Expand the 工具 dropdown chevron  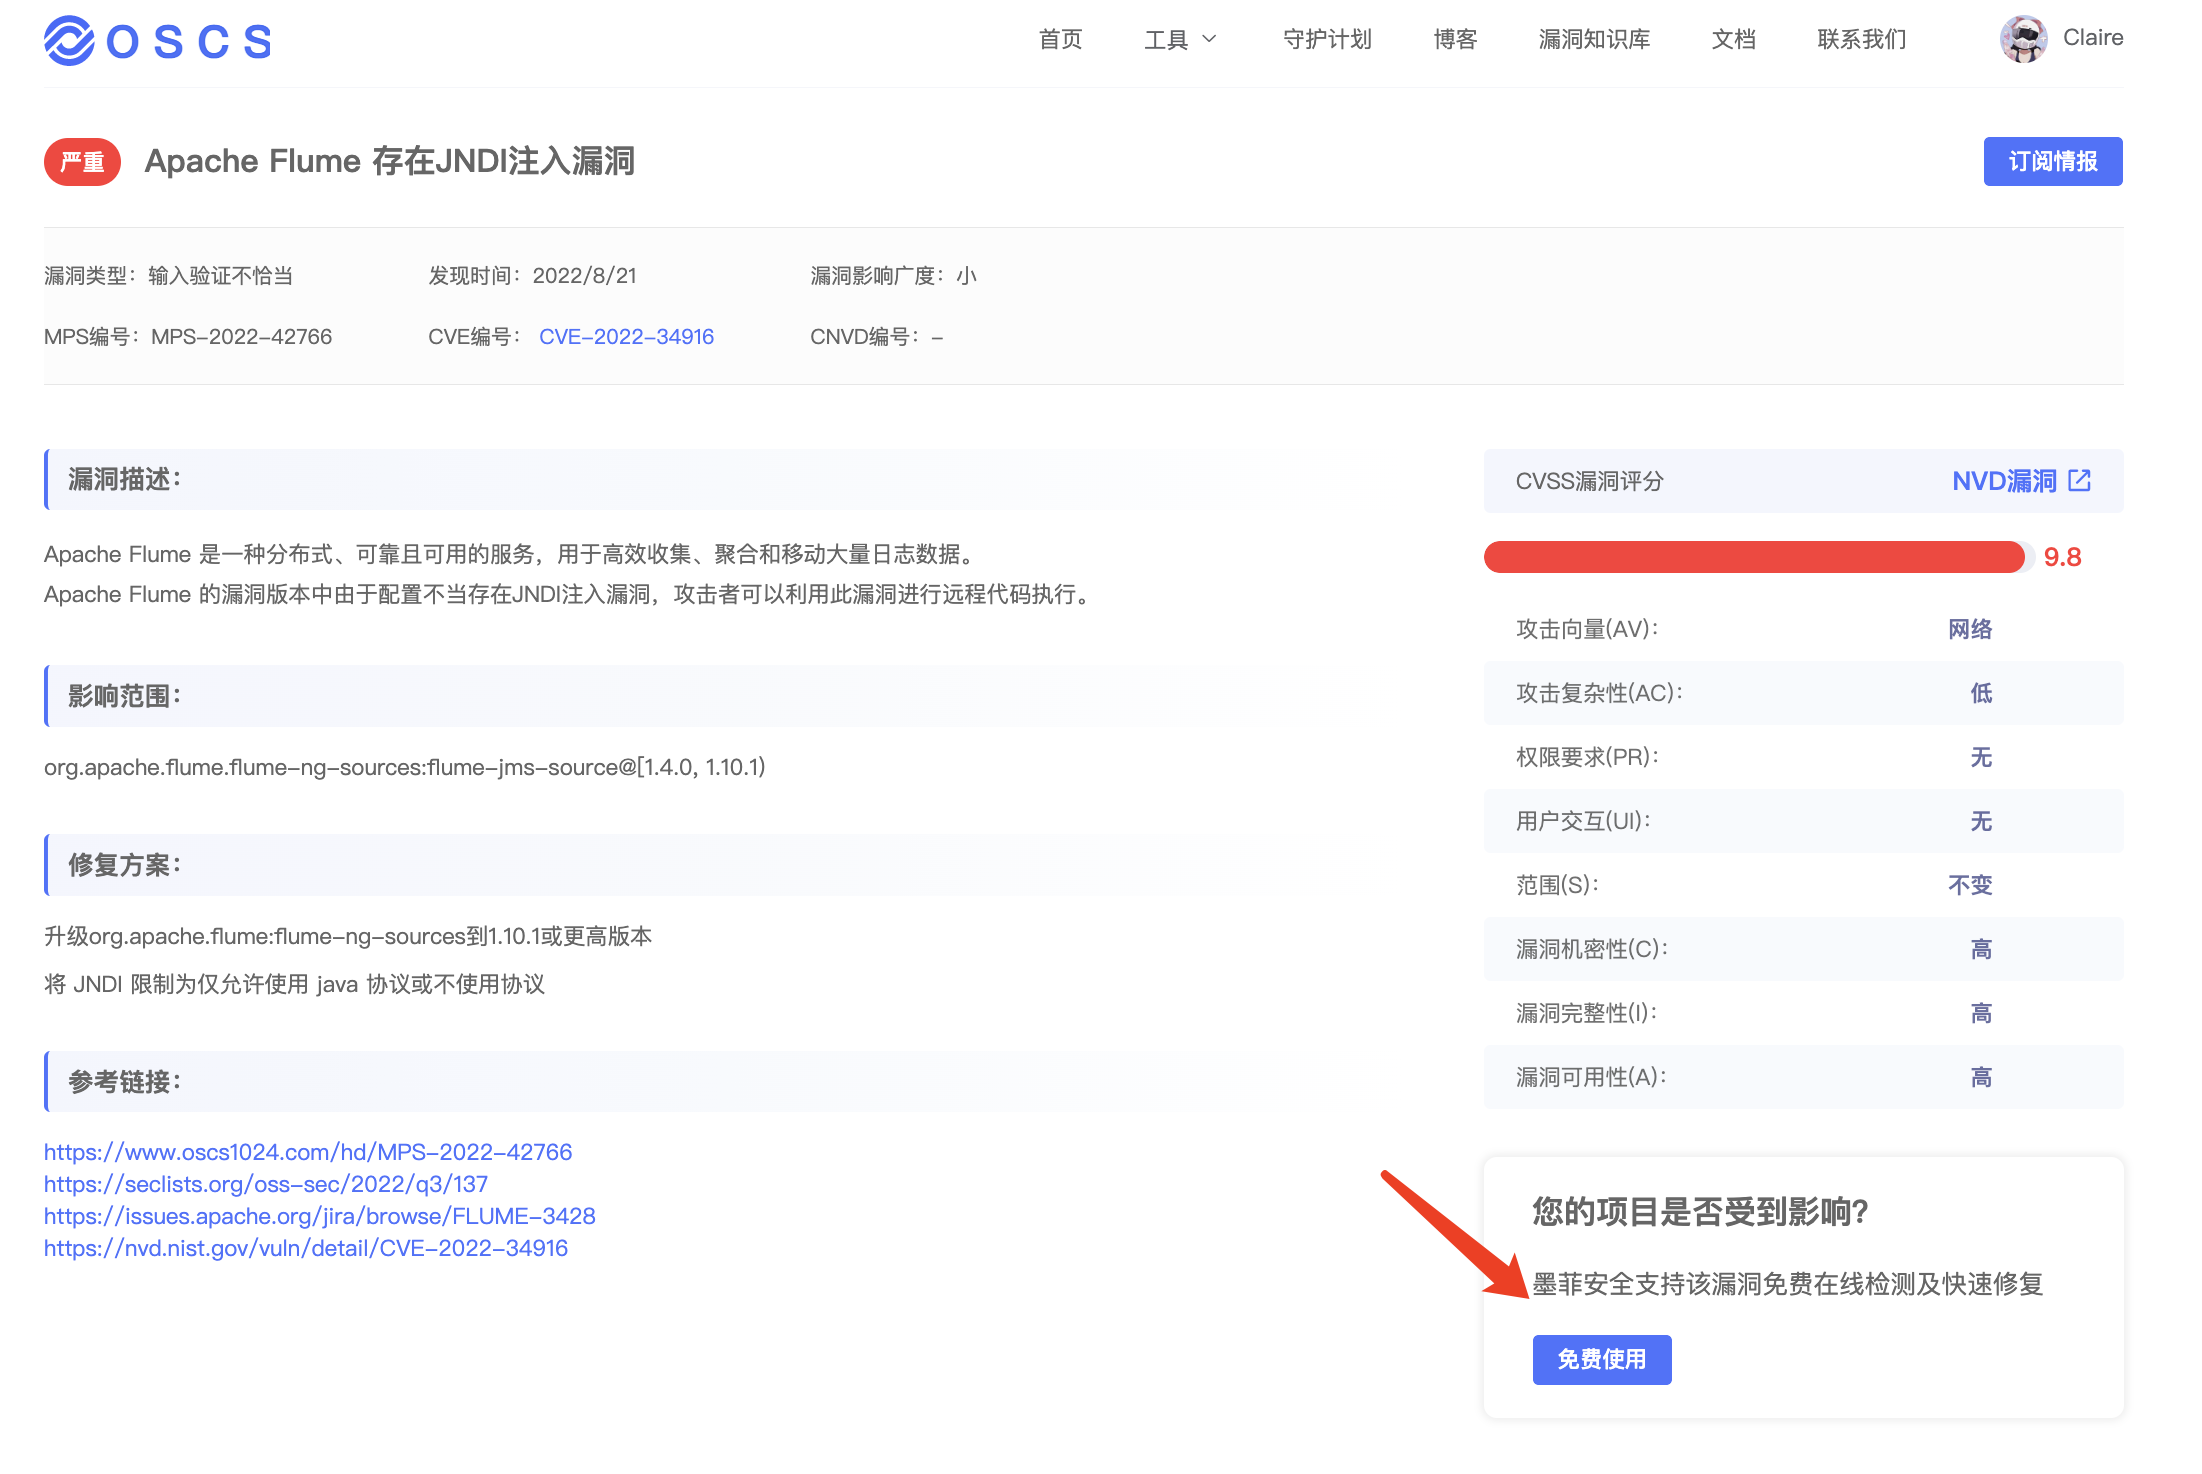click(x=1209, y=39)
